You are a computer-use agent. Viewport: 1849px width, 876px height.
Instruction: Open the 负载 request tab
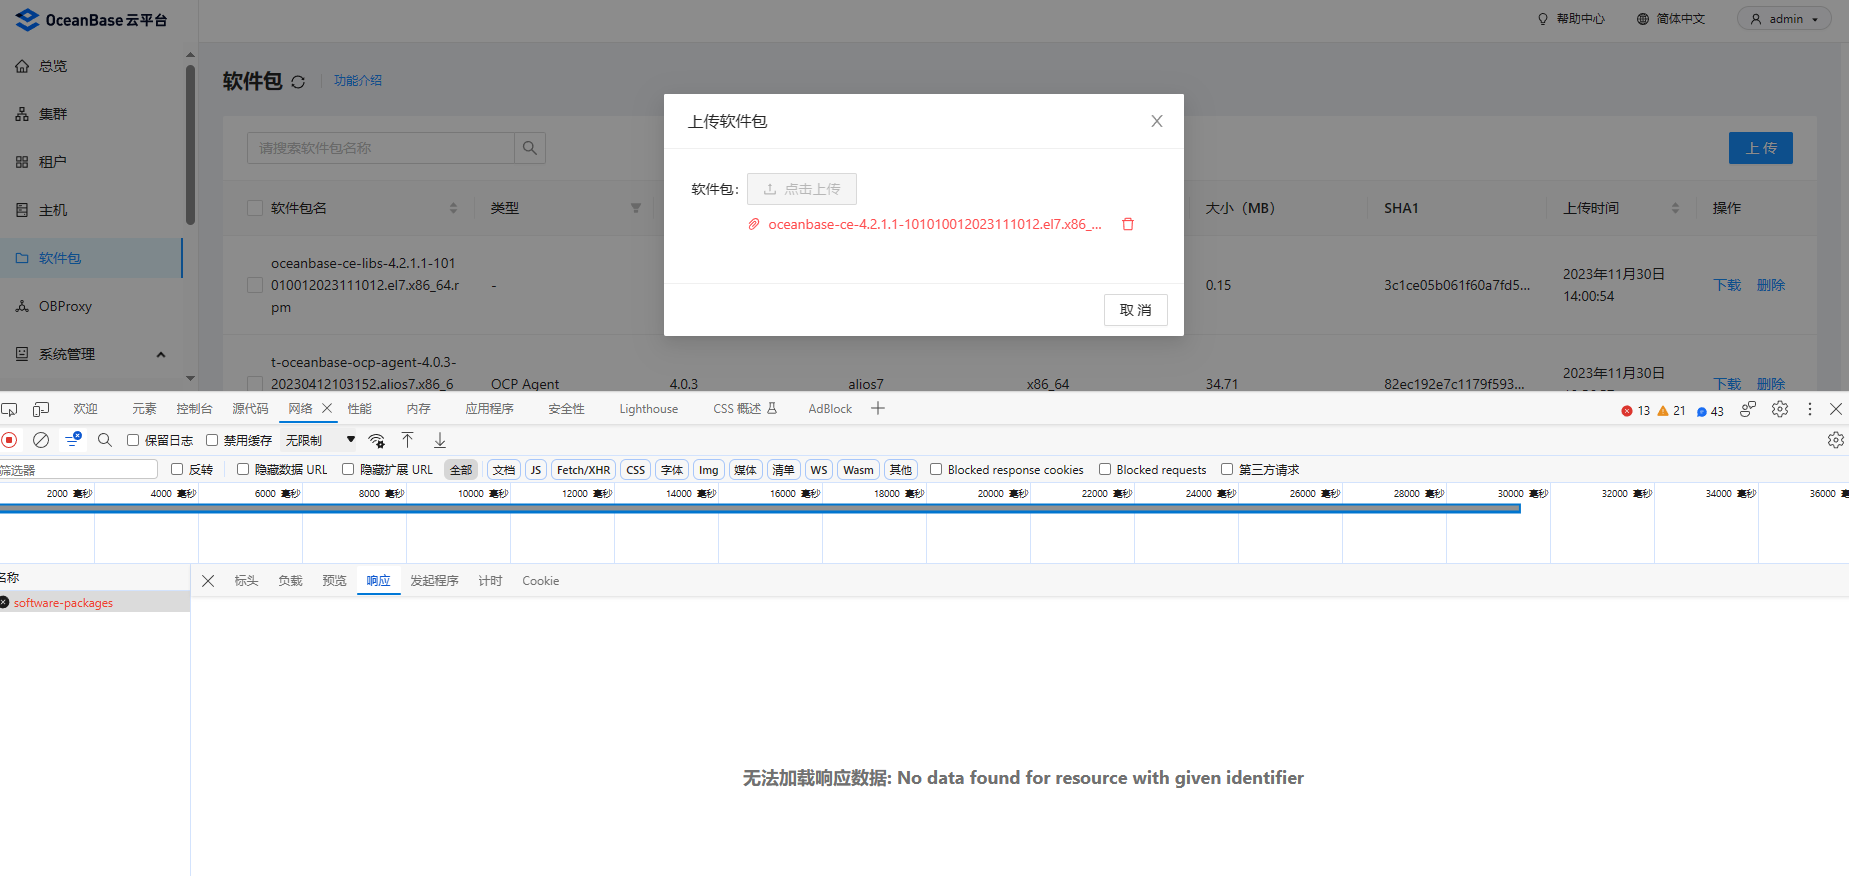coord(290,581)
